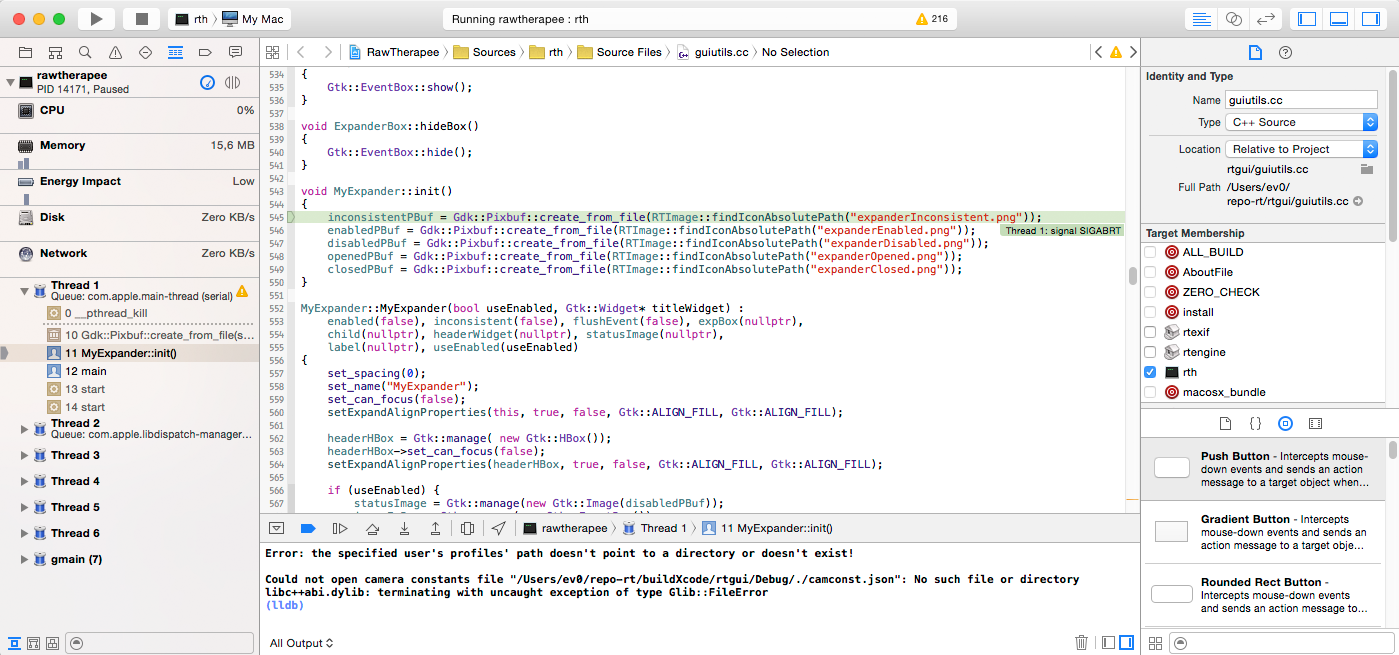This screenshot has width=1399, height=655.
Task: Open the Relative to Project Location dropdown
Action: click(1301, 149)
